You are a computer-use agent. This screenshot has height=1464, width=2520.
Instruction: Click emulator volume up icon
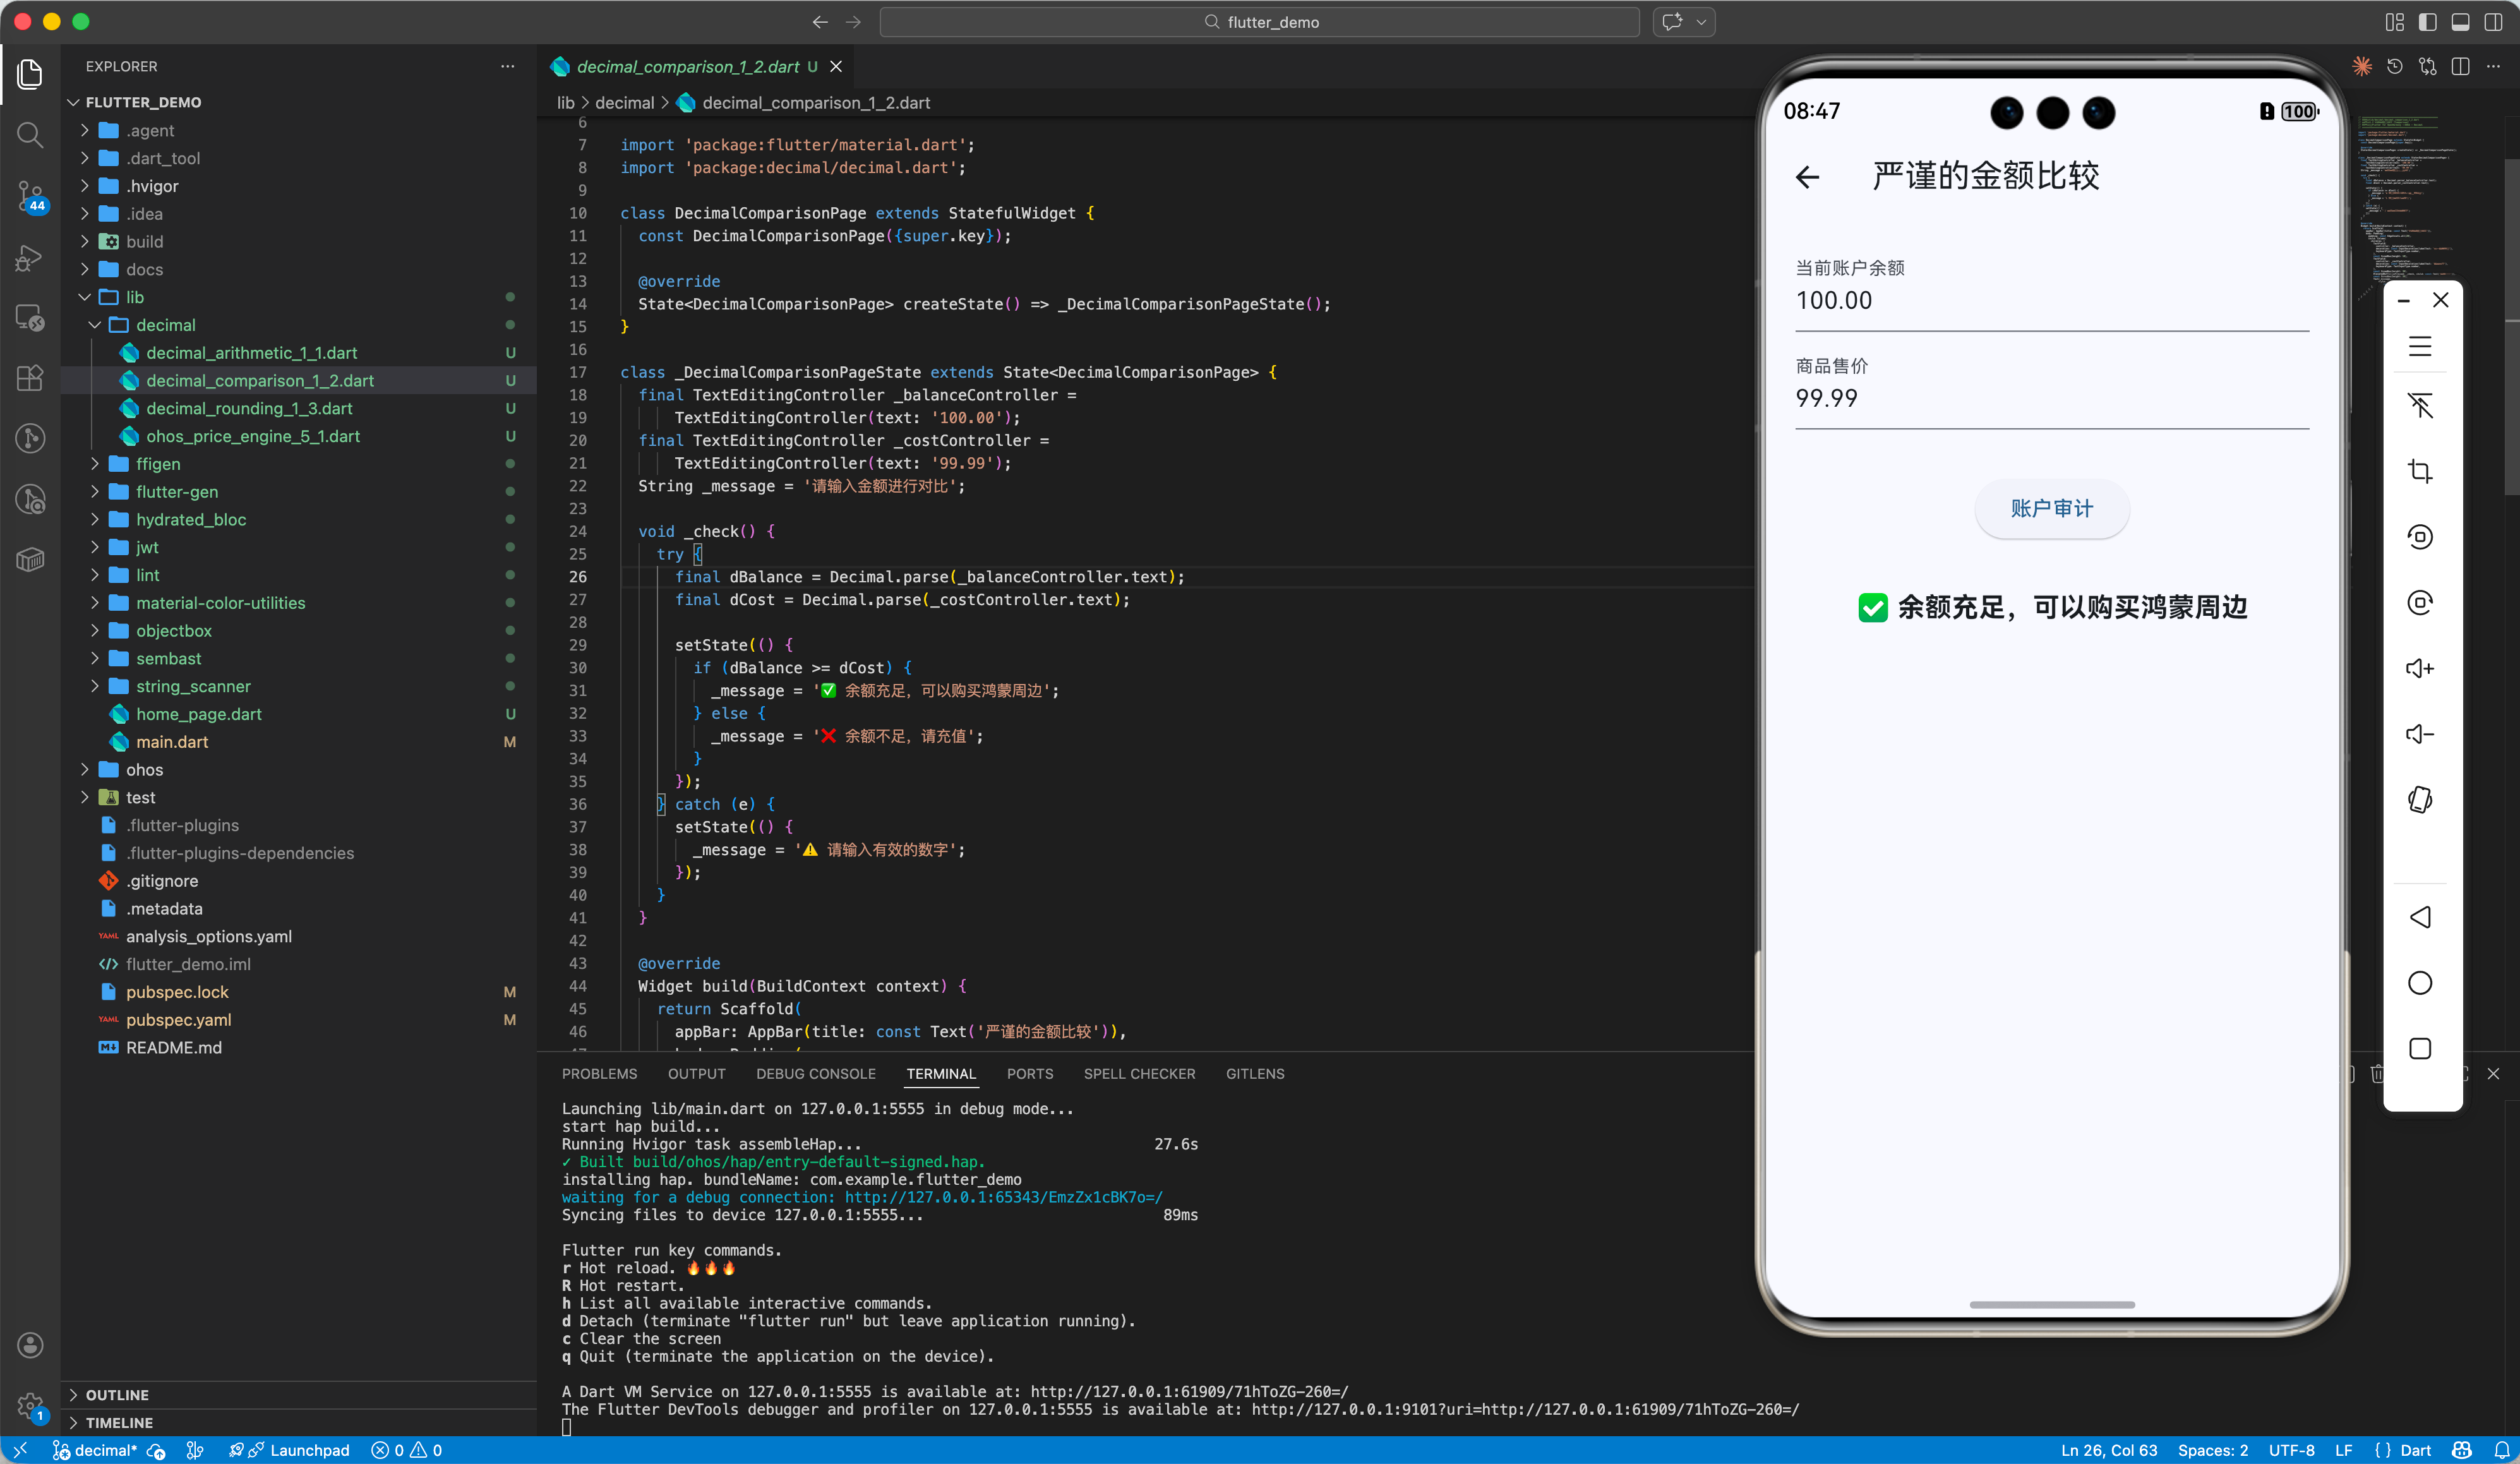(x=2419, y=668)
